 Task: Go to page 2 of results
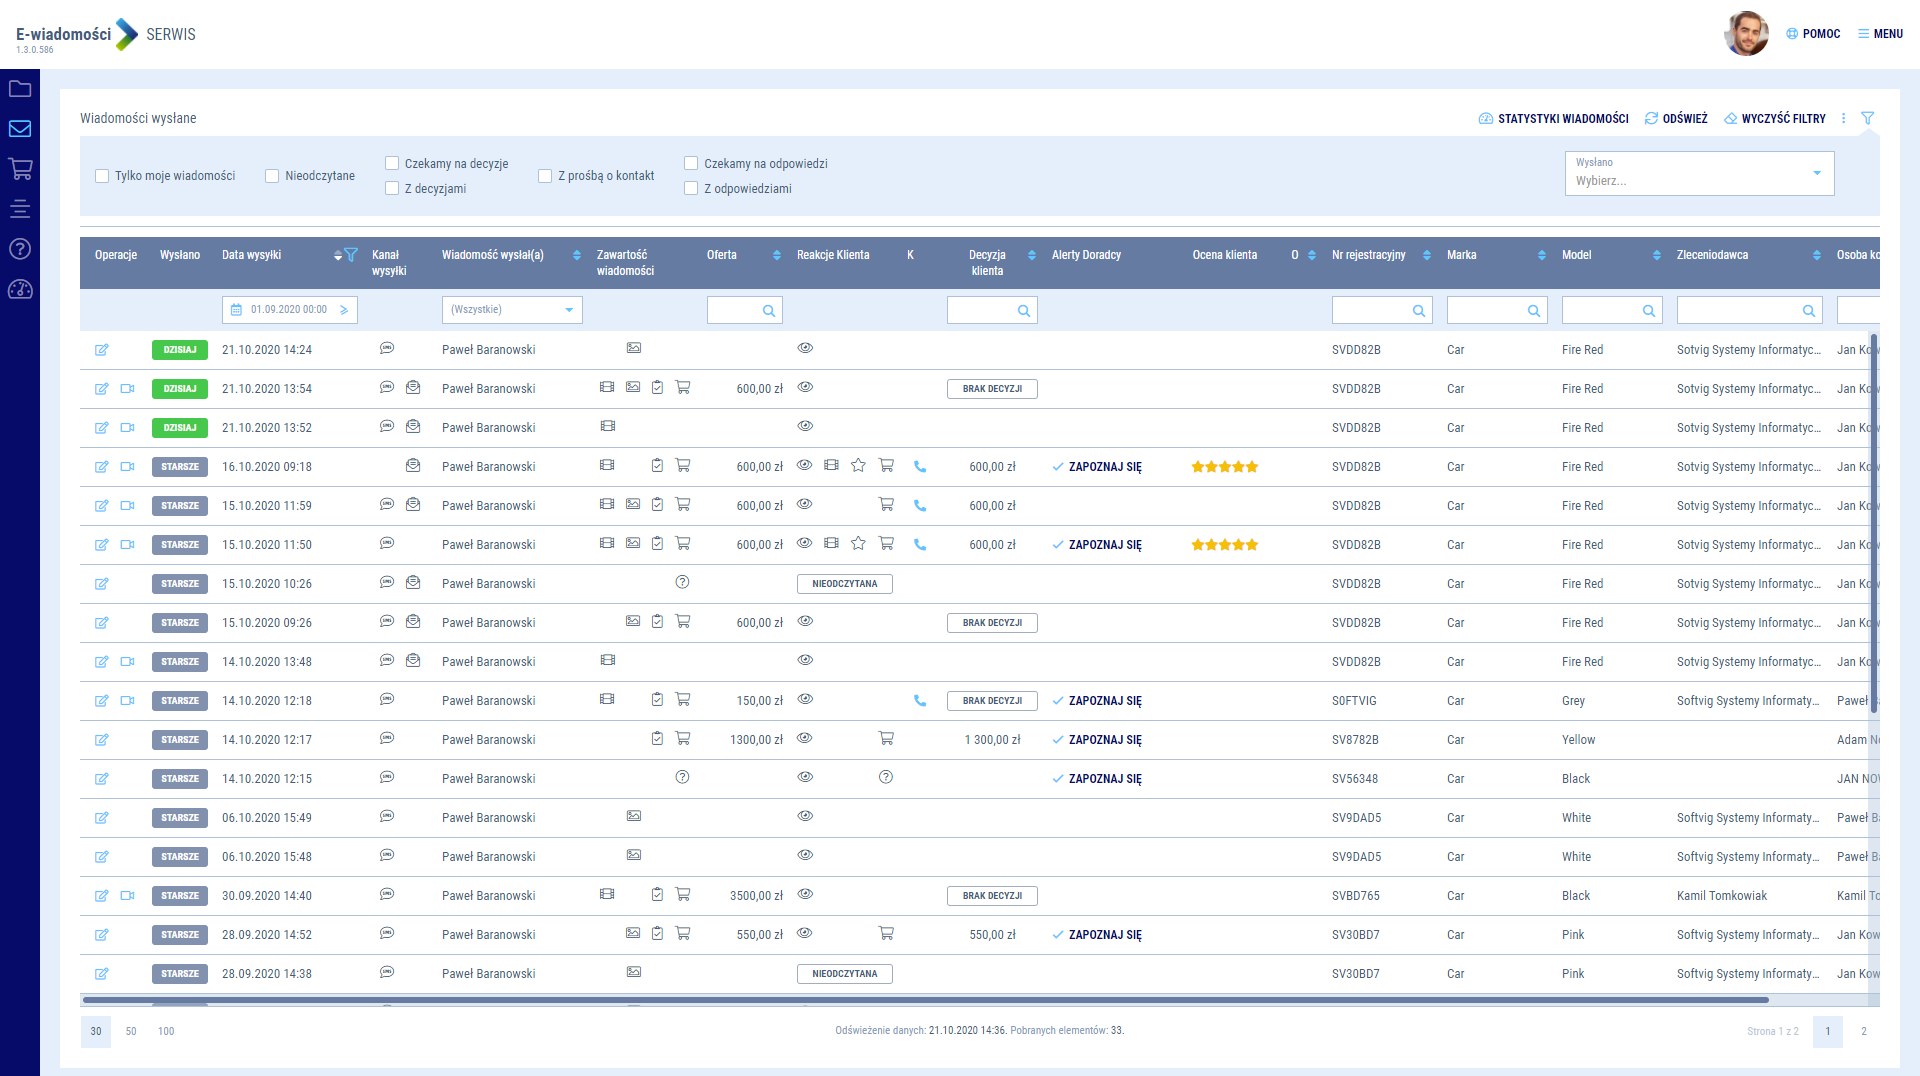[1863, 1031]
